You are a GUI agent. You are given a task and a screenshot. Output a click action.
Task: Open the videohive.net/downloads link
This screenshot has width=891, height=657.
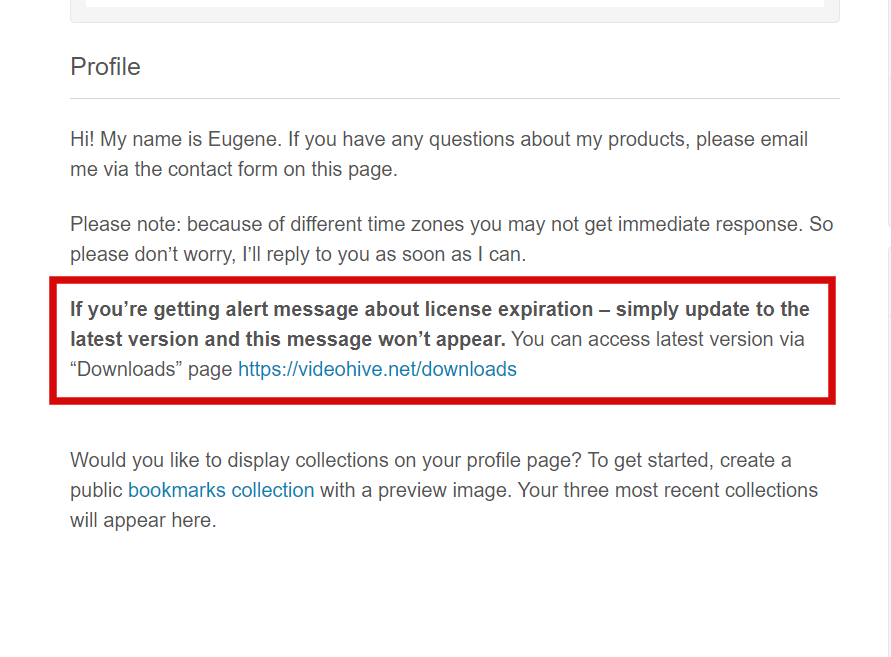pyautogui.click(x=377, y=369)
